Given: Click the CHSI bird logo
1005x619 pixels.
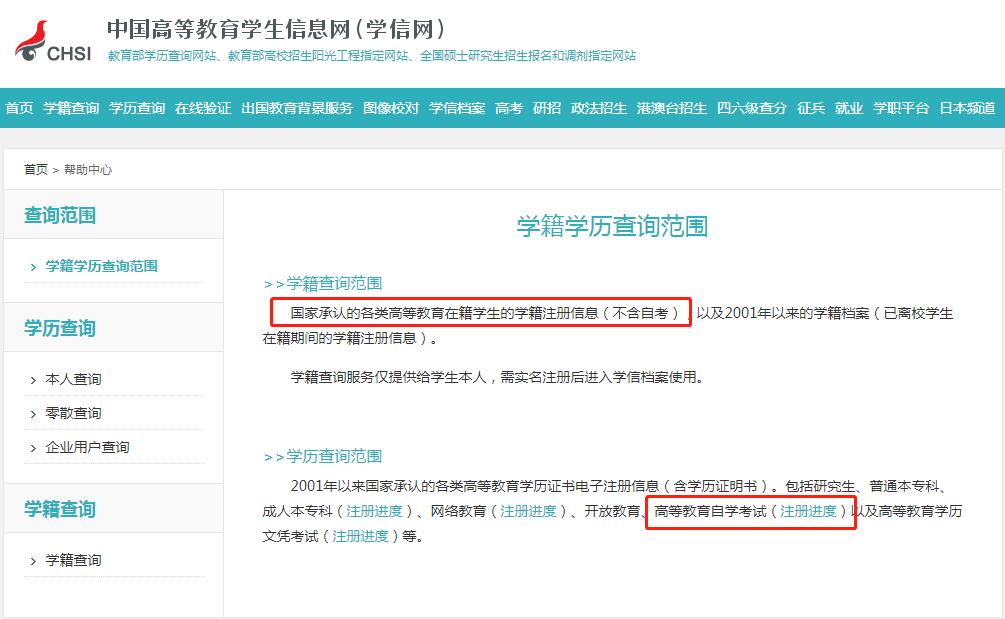Looking at the screenshot, I should pyautogui.click(x=53, y=42).
